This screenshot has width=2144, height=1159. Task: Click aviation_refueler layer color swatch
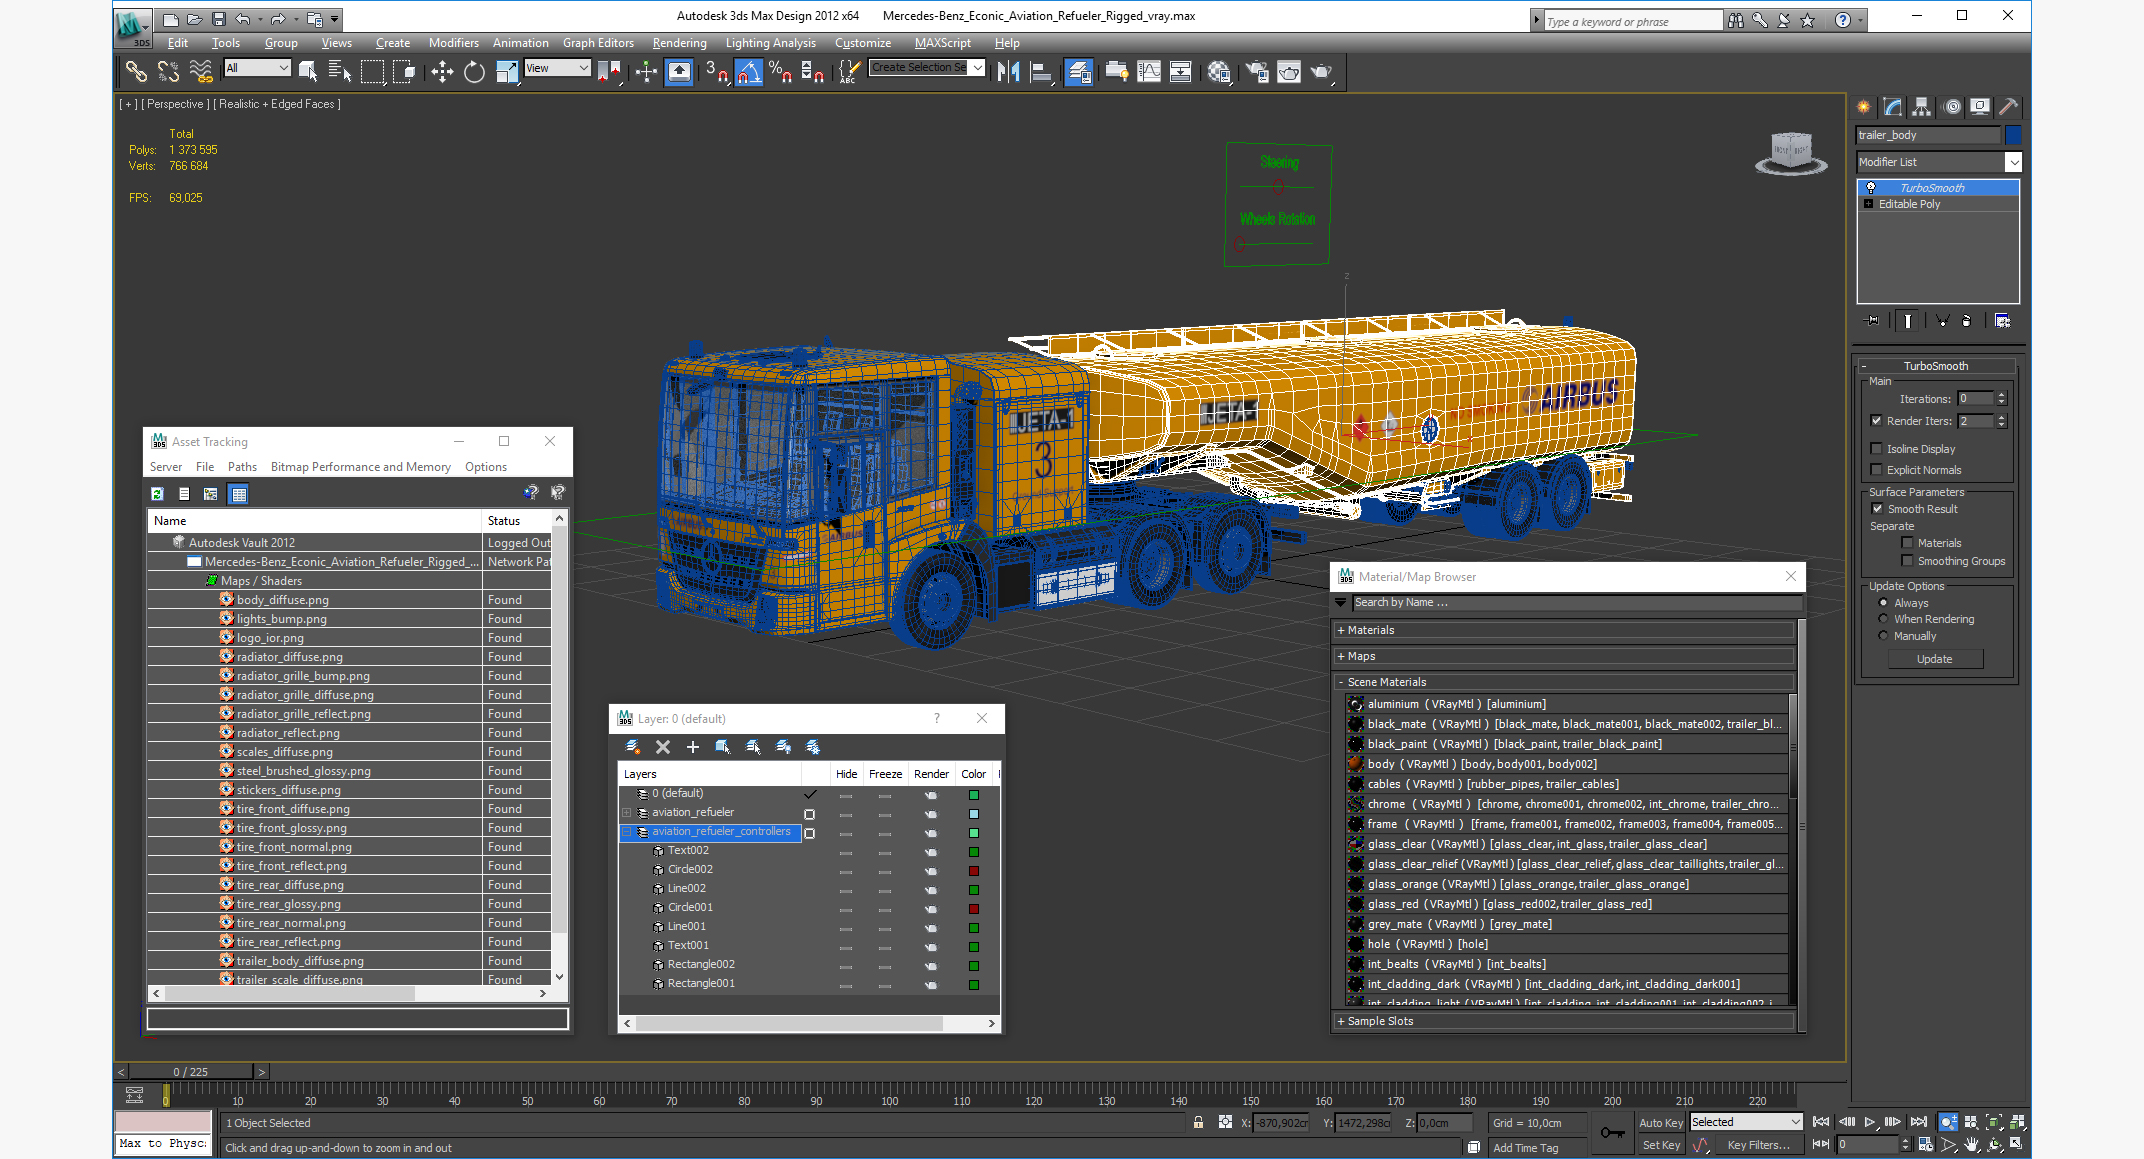973,814
